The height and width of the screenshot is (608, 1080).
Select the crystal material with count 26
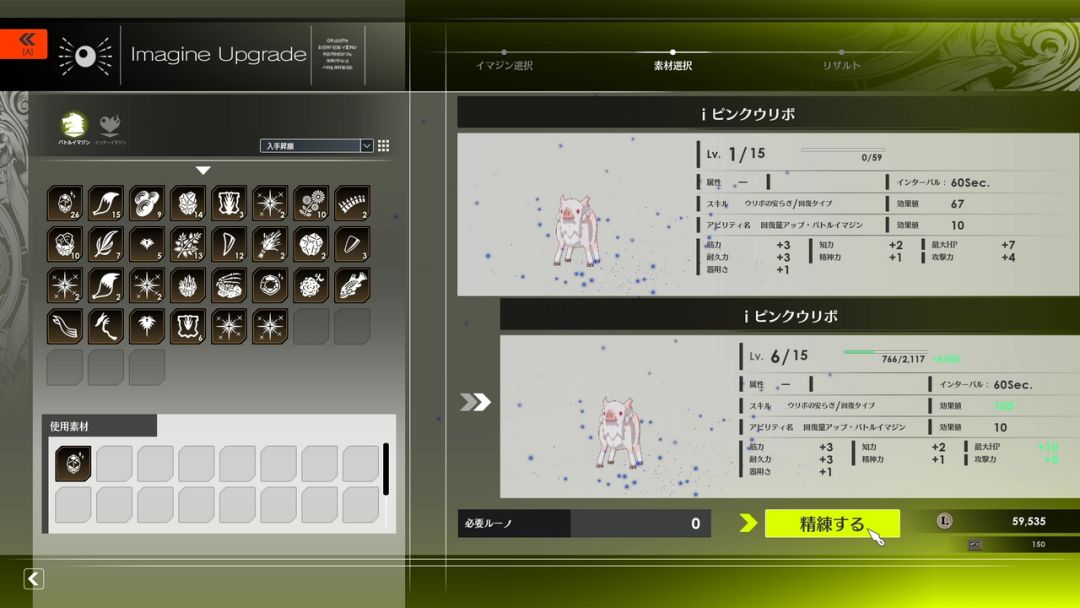(65, 203)
